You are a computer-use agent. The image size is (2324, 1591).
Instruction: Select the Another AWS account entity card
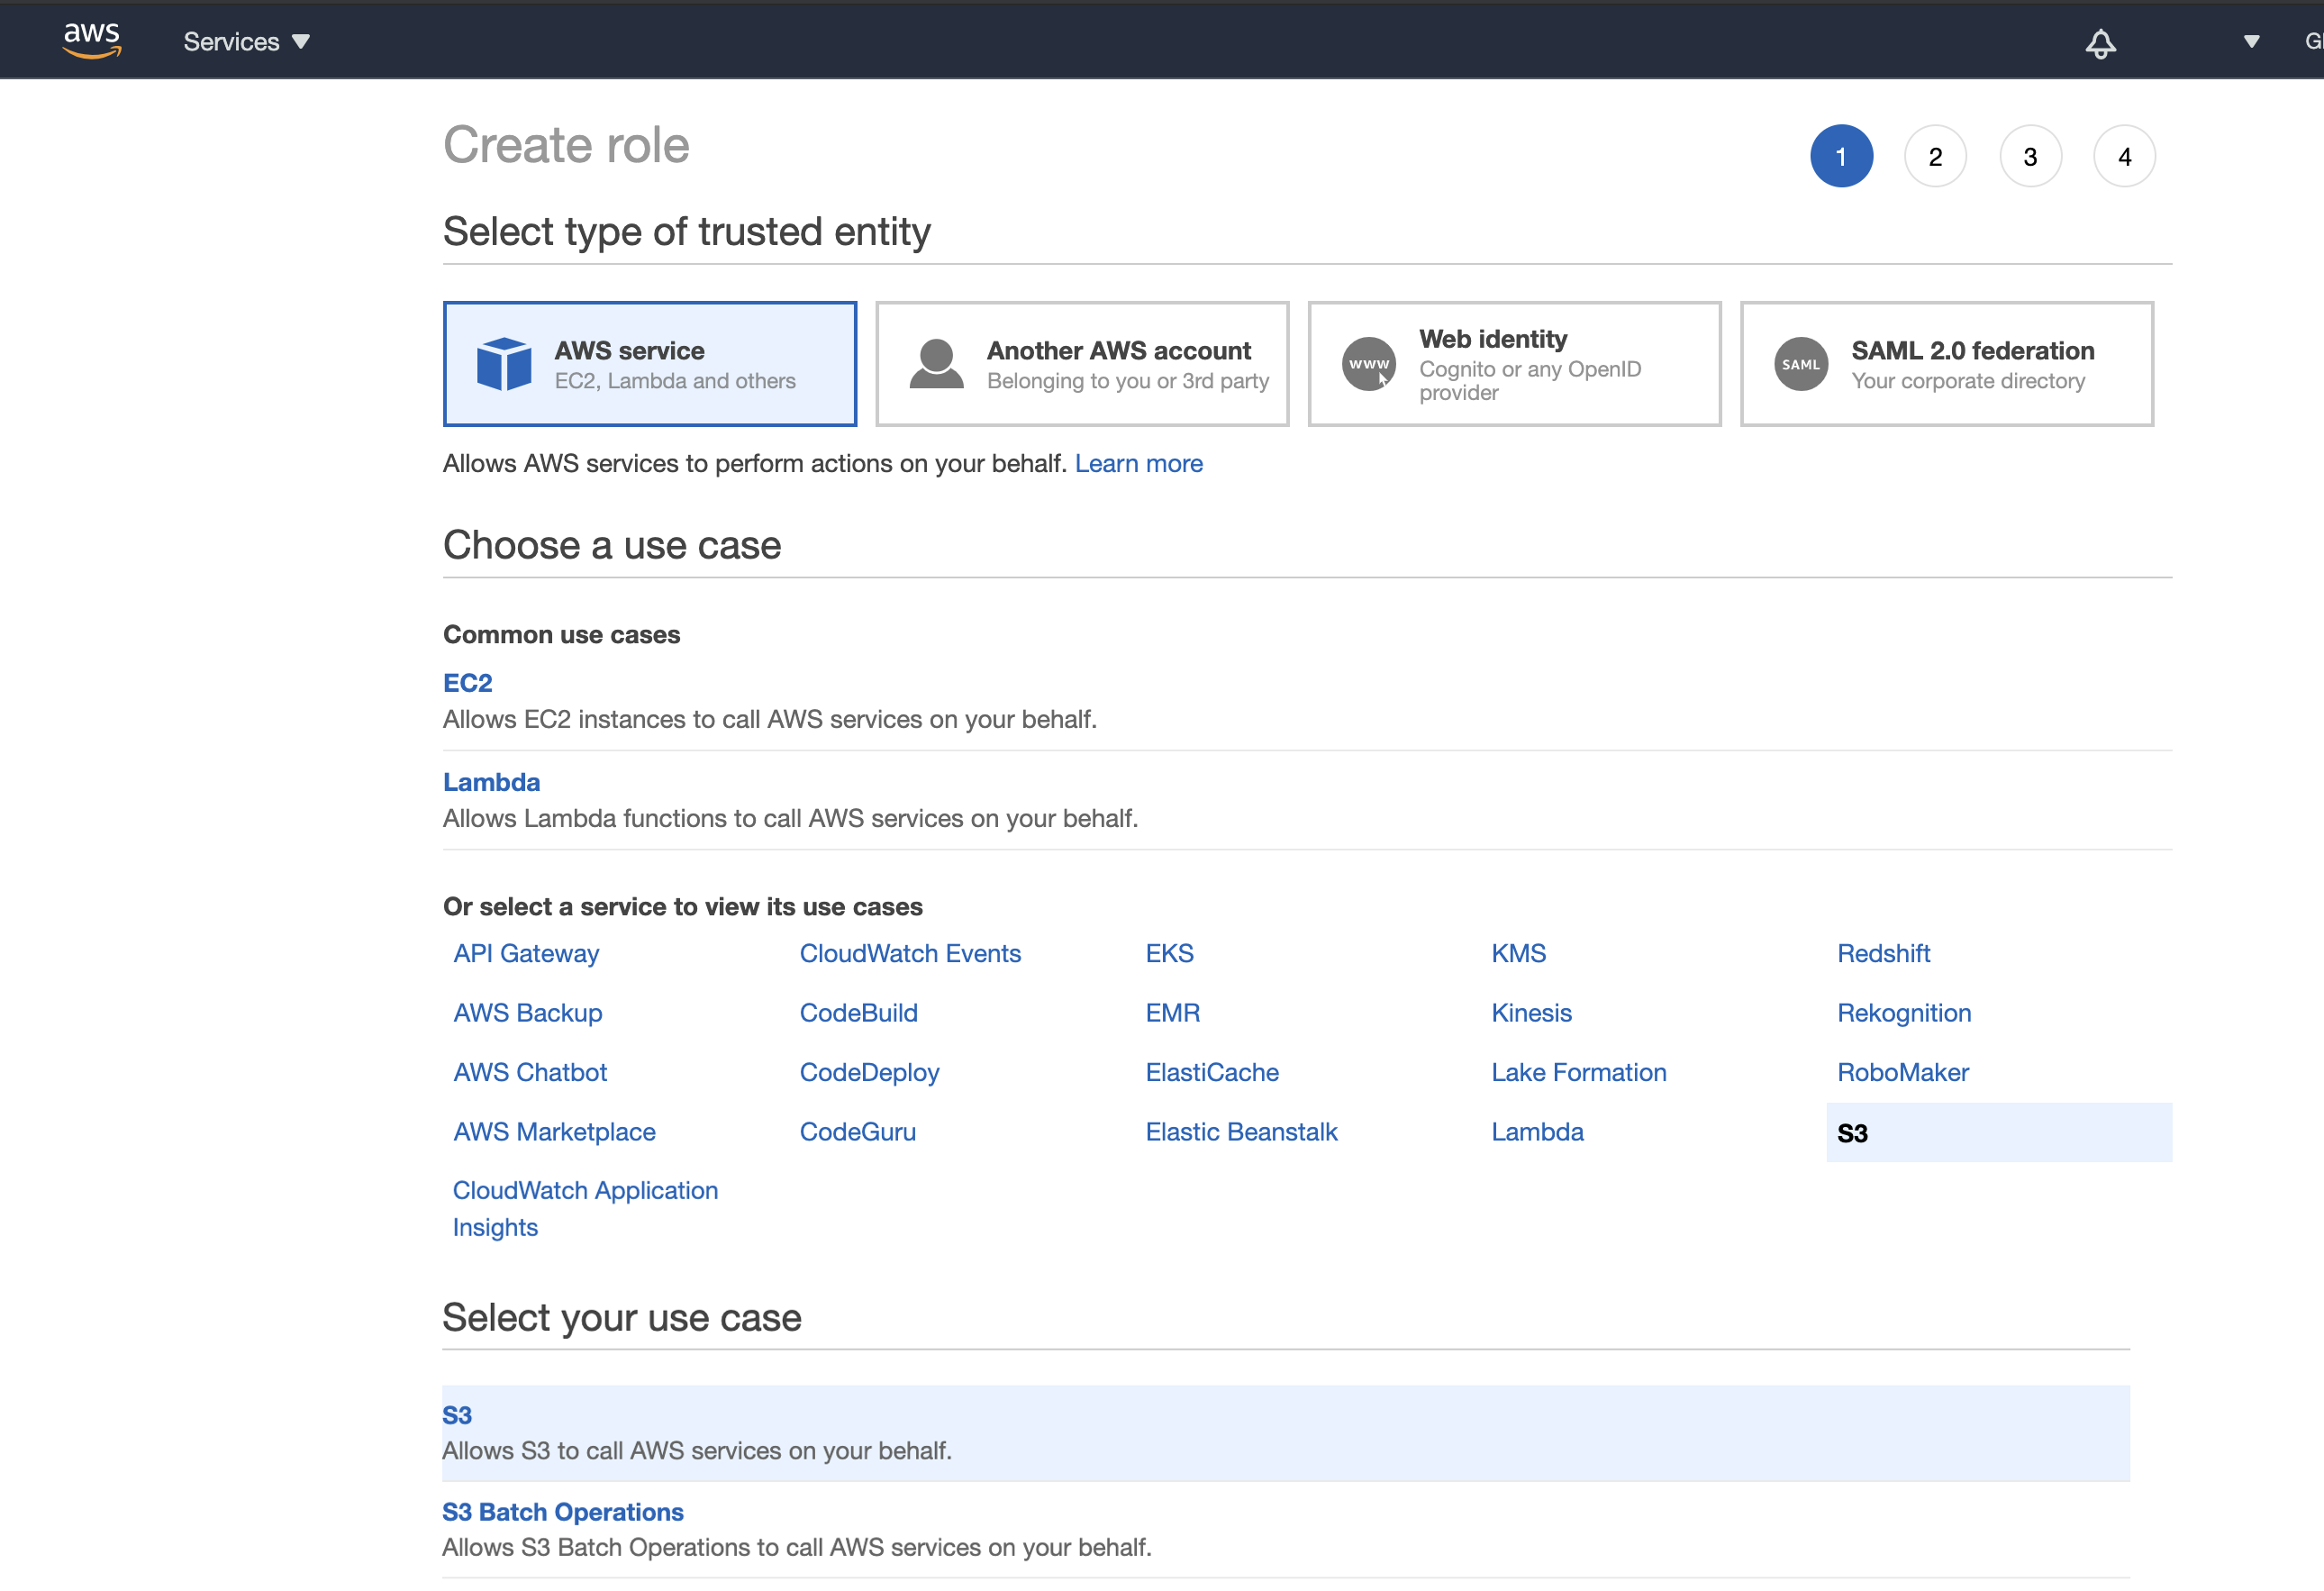[x=1082, y=364]
